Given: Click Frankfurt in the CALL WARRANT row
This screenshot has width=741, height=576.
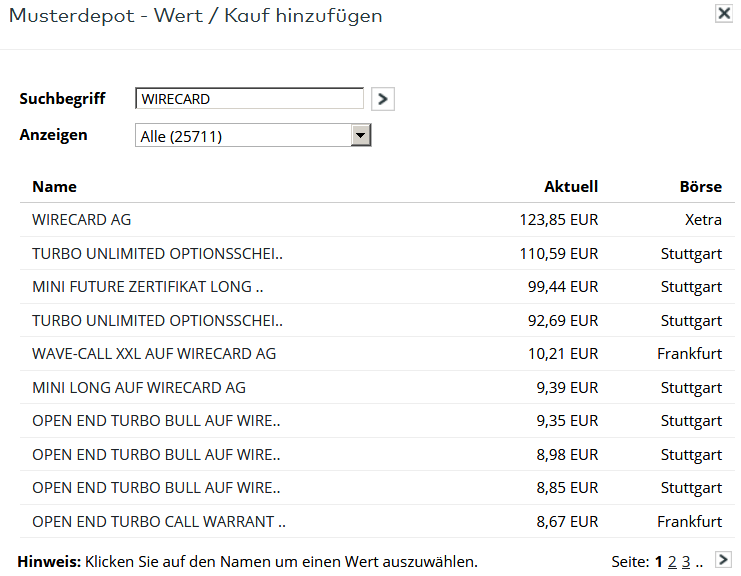Looking at the screenshot, I should [x=689, y=522].
